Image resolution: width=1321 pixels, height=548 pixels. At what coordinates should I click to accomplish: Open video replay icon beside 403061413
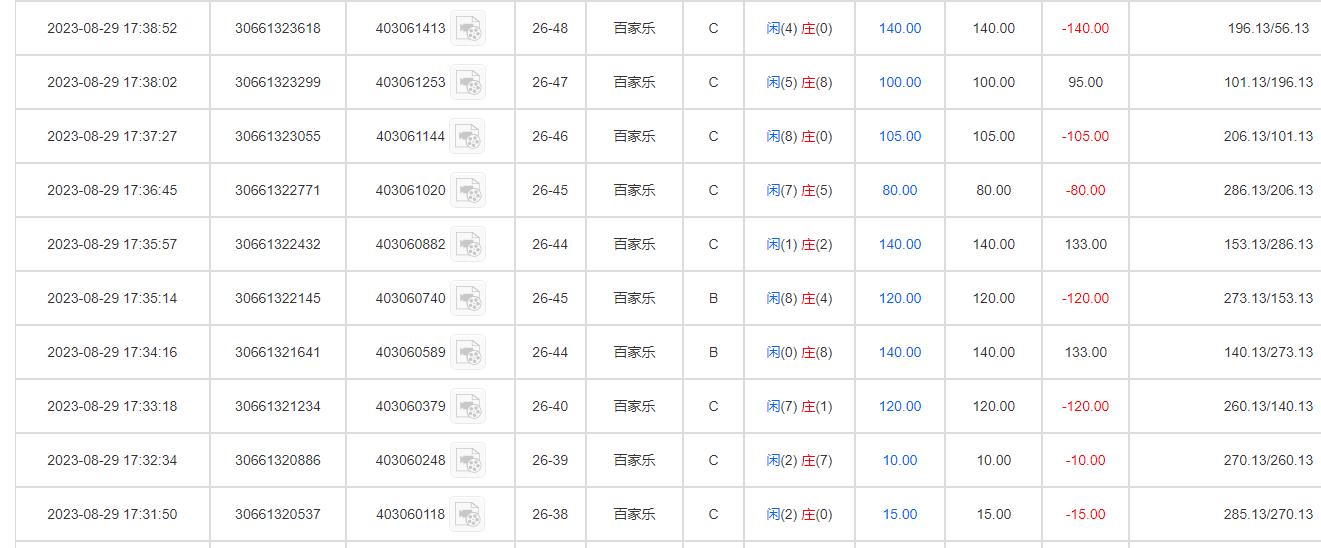[x=467, y=29]
